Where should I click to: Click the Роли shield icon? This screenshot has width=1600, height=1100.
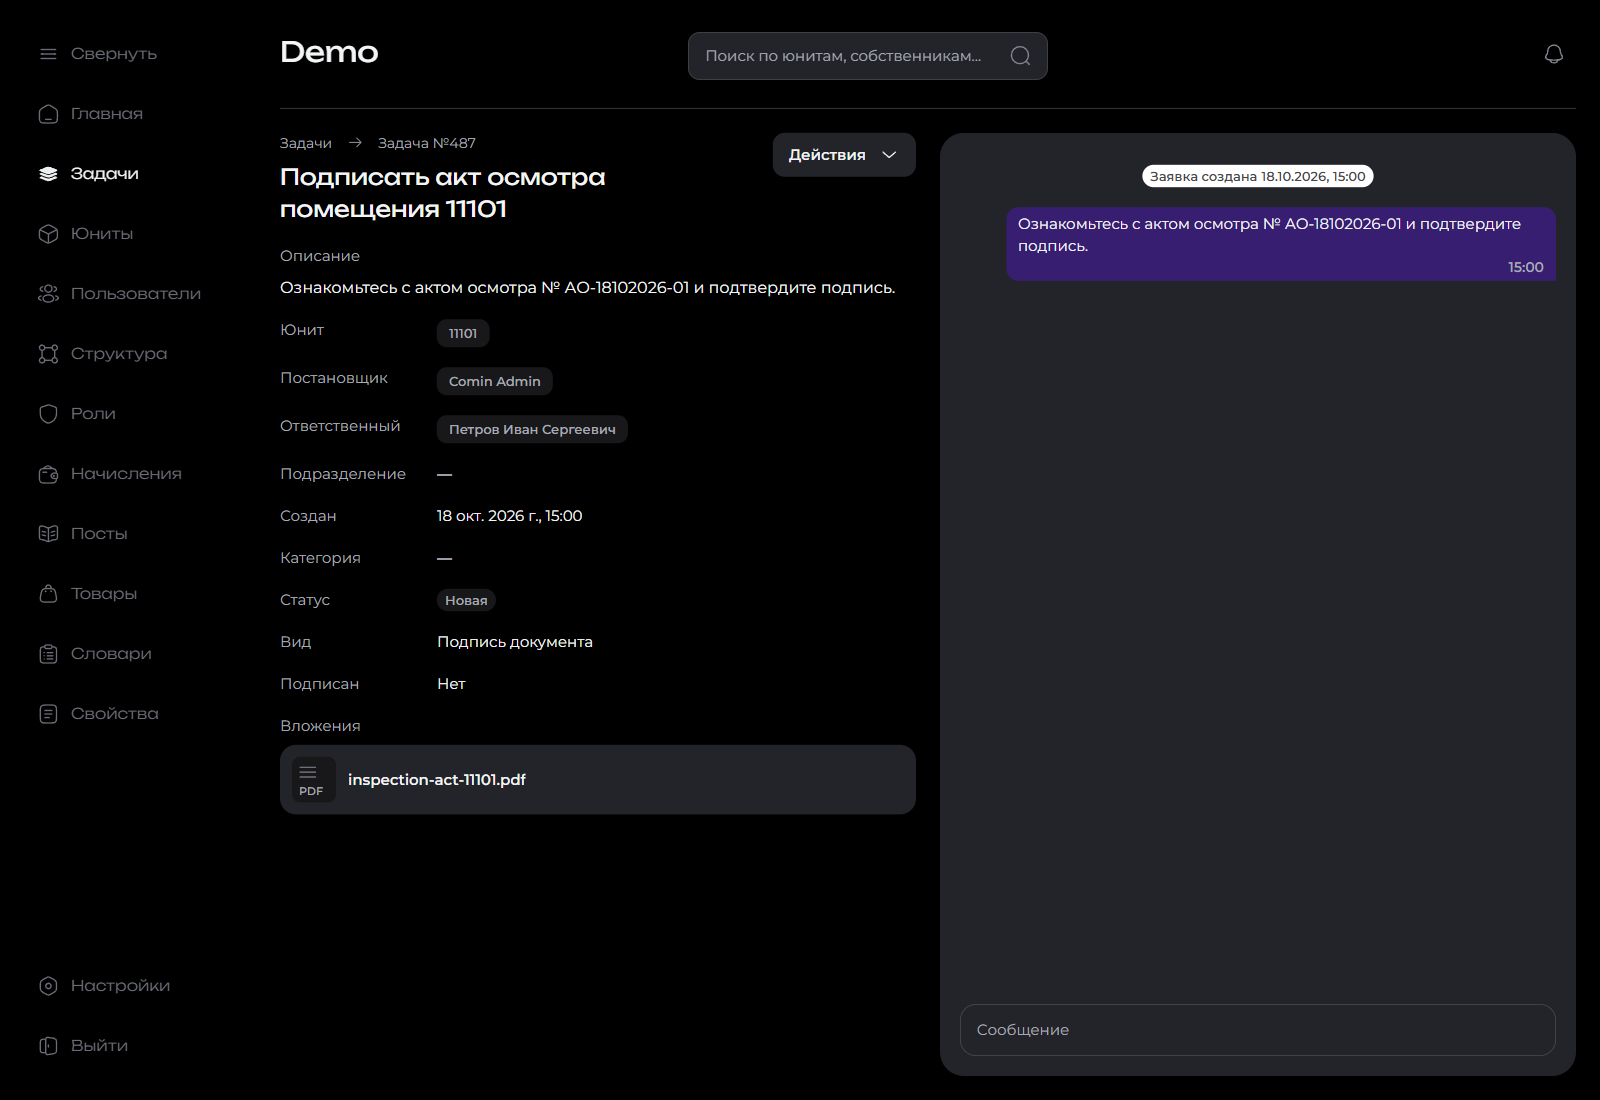pos(48,414)
